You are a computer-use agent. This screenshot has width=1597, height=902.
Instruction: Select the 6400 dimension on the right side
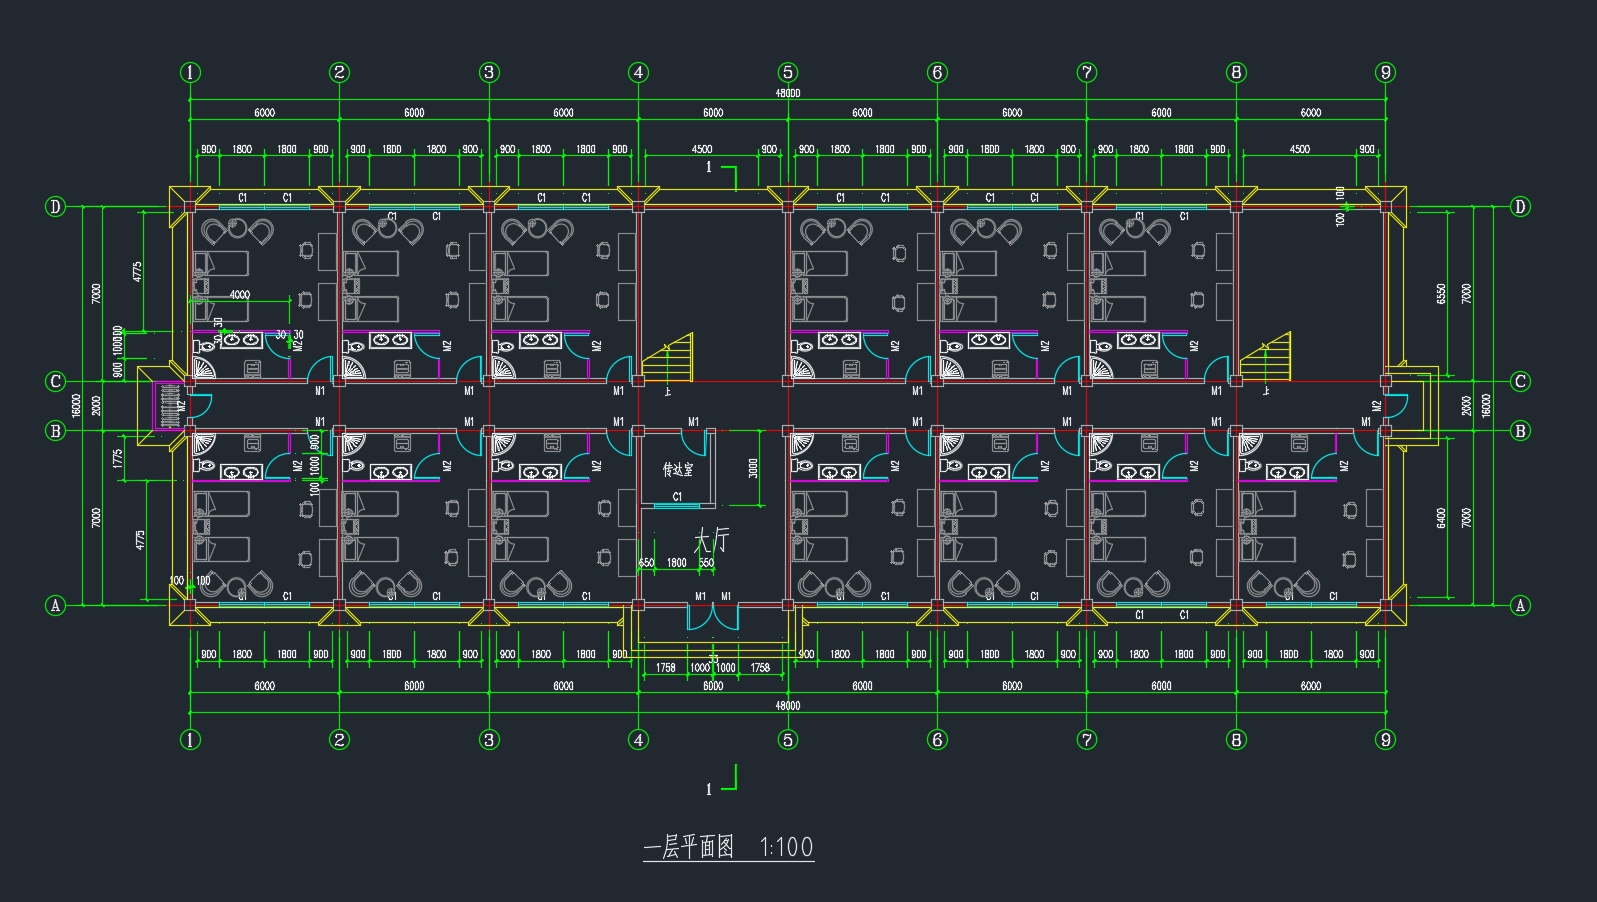[x=1441, y=518]
